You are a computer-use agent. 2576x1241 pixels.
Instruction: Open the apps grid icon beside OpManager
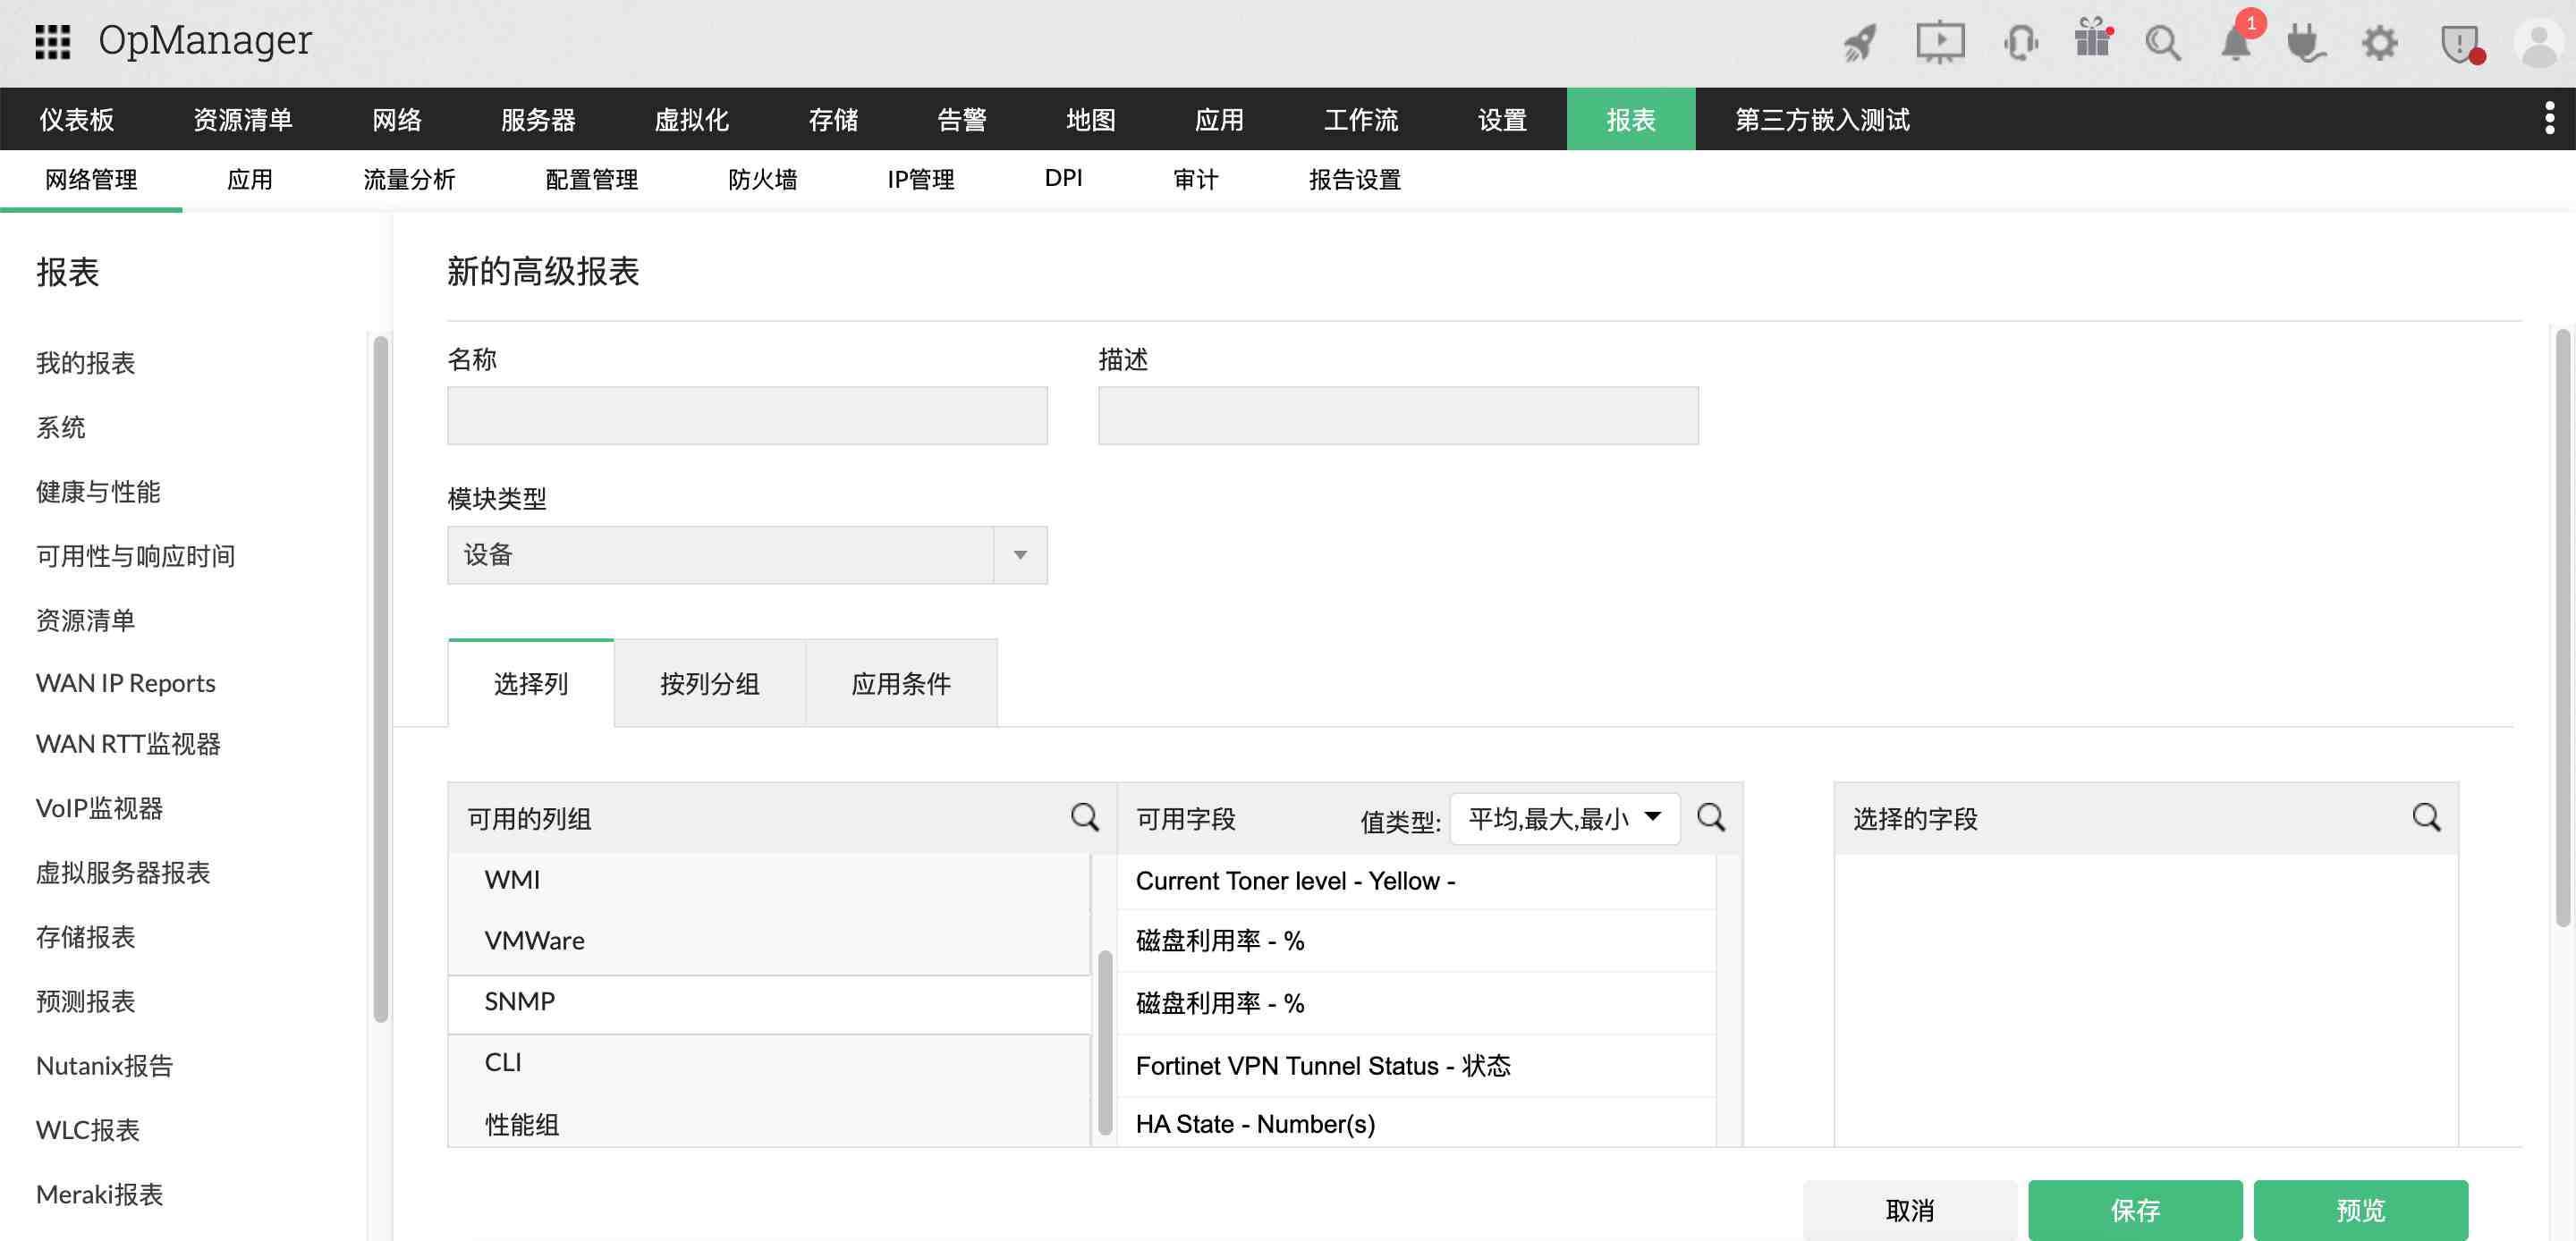point(55,40)
